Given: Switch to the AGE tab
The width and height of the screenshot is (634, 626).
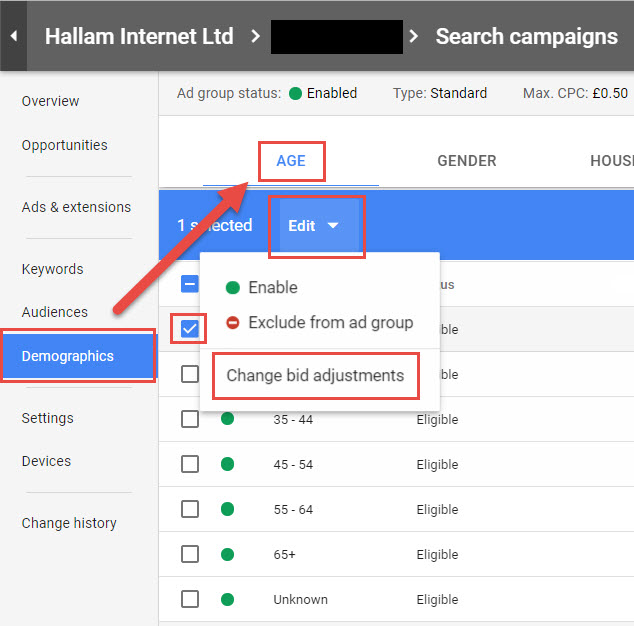Looking at the screenshot, I should (291, 161).
